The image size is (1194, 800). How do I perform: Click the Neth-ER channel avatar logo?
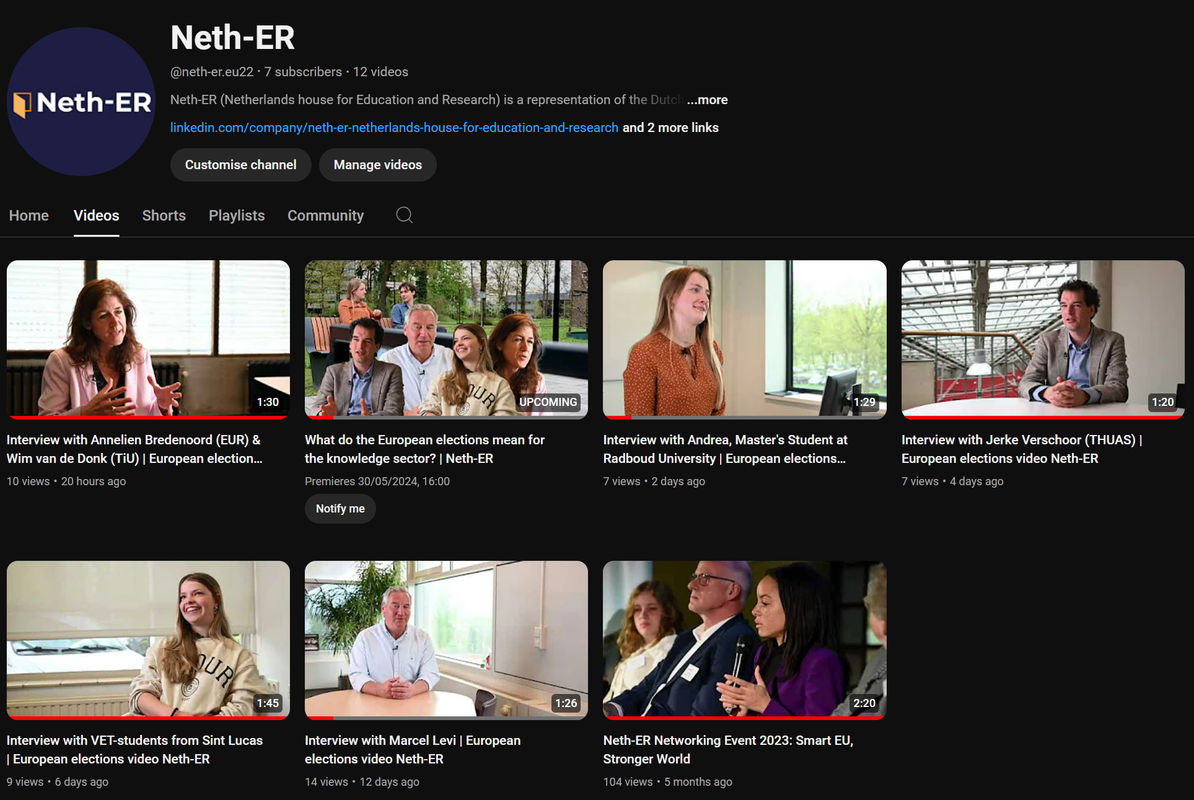[81, 101]
